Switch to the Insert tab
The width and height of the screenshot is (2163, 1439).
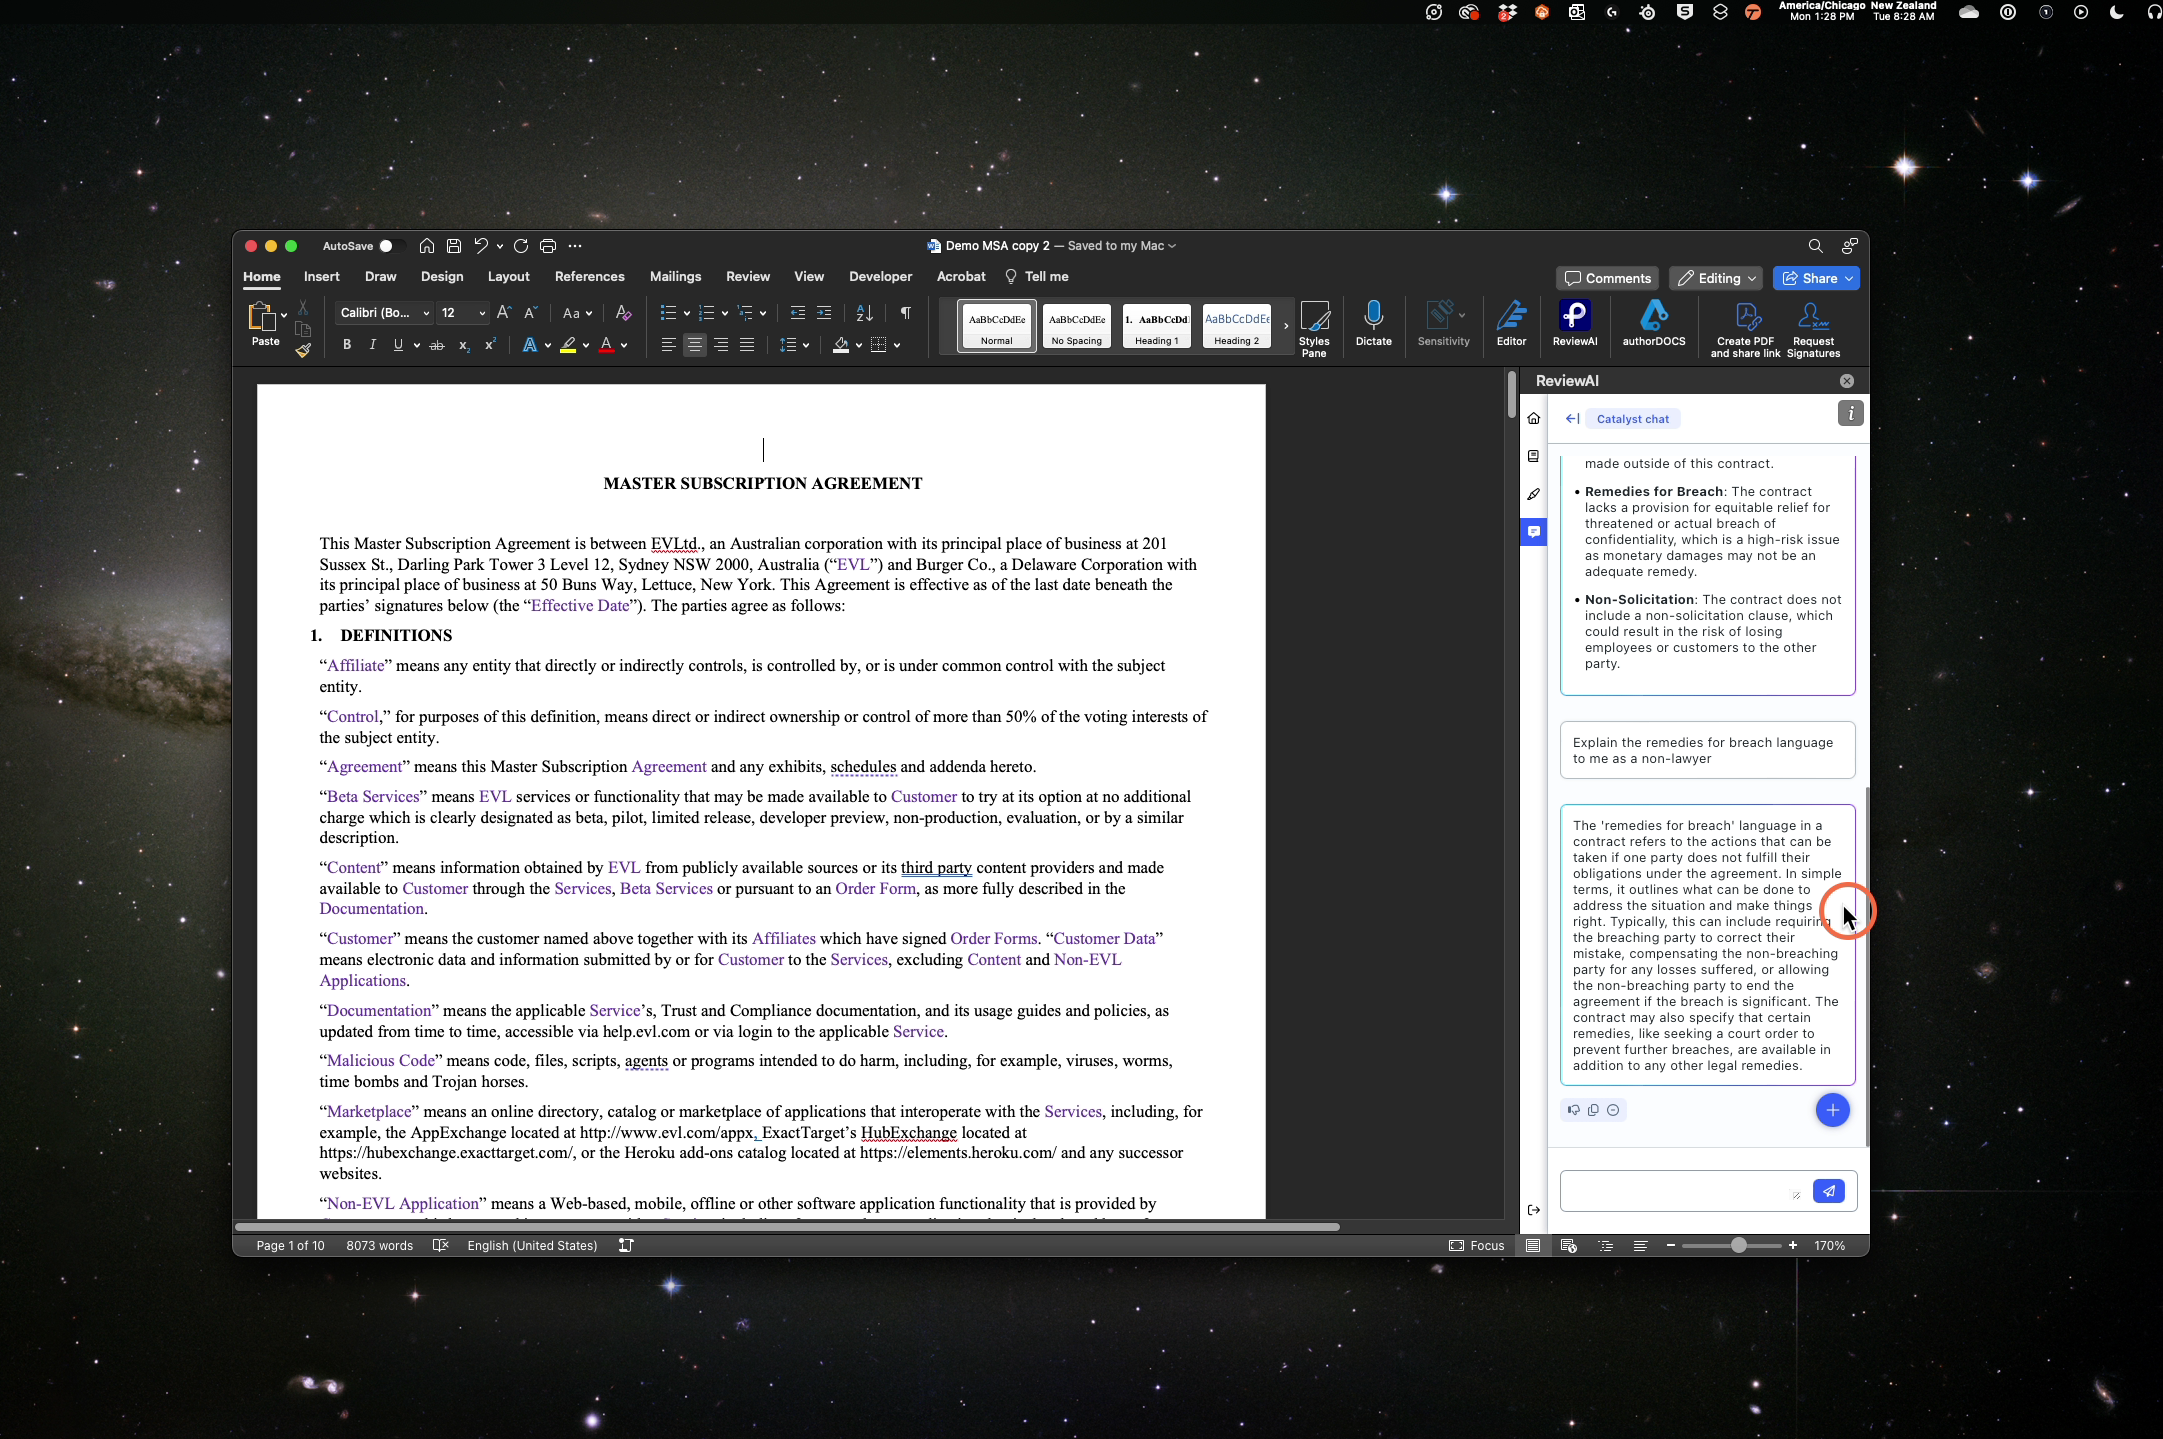pos(321,276)
